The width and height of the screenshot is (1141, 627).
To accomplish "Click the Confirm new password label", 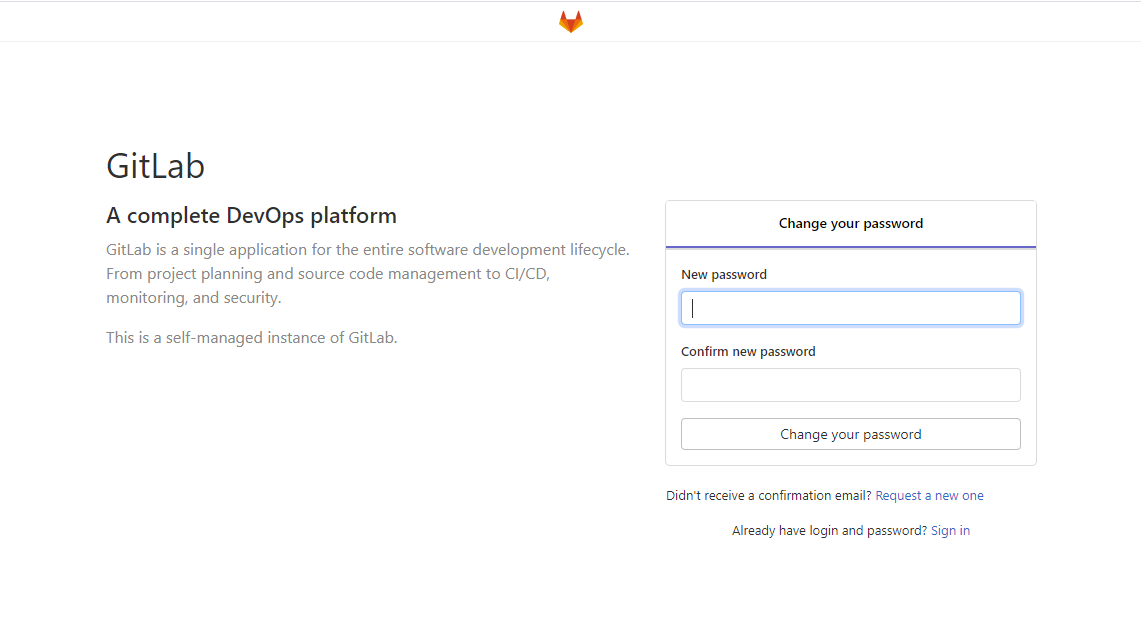I will [748, 352].
